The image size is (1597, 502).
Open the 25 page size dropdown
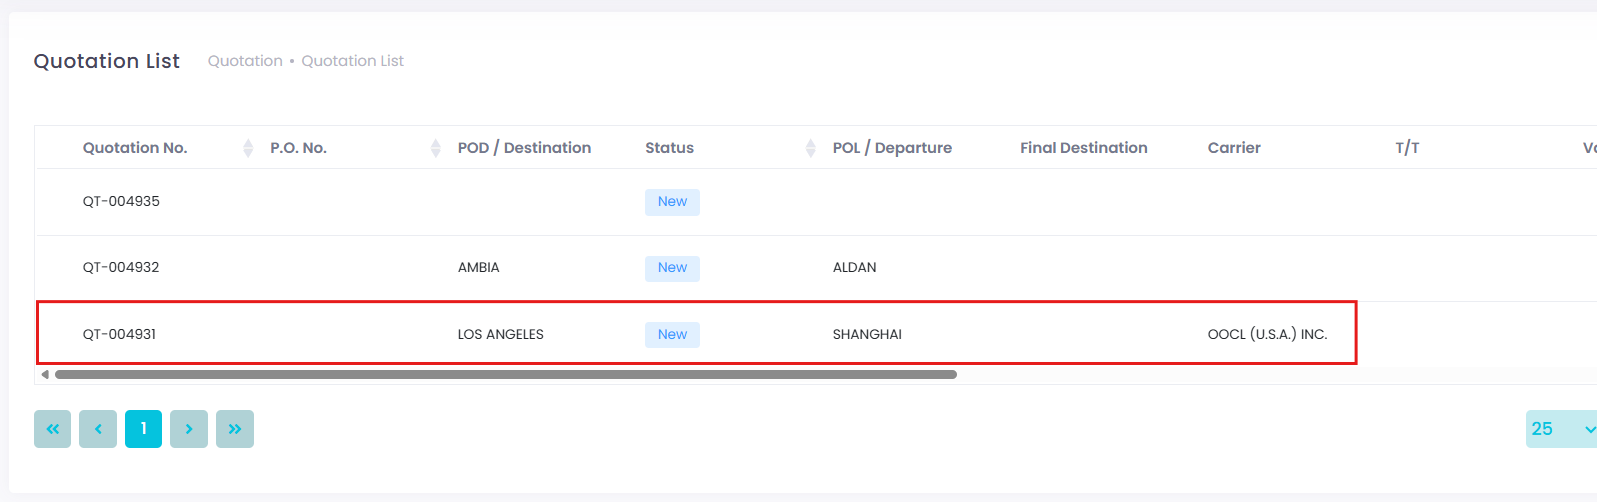click(x=1562, y=429)
